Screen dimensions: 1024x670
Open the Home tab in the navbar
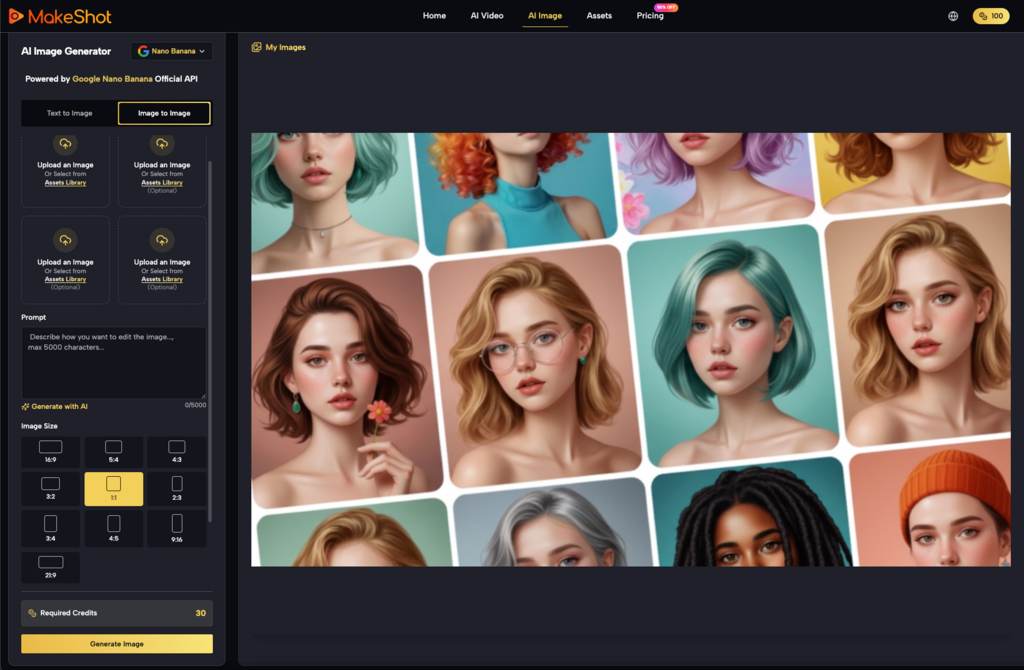tap(434, 16)
